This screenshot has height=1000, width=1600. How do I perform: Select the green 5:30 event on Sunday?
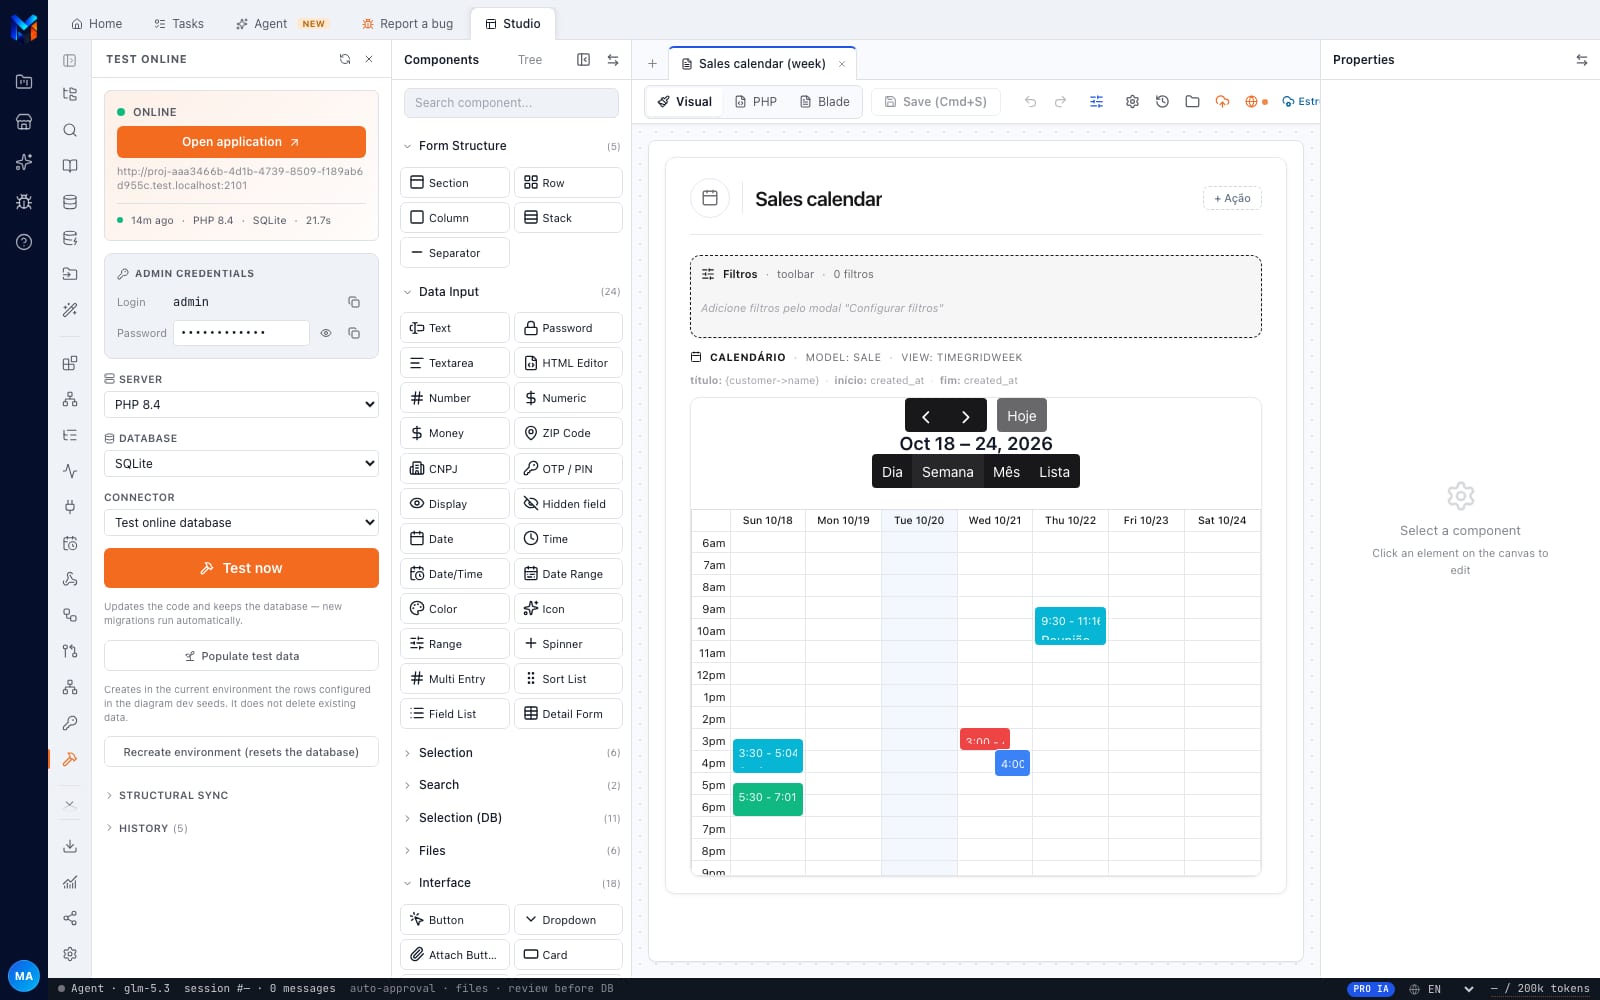tap(768, 799)
